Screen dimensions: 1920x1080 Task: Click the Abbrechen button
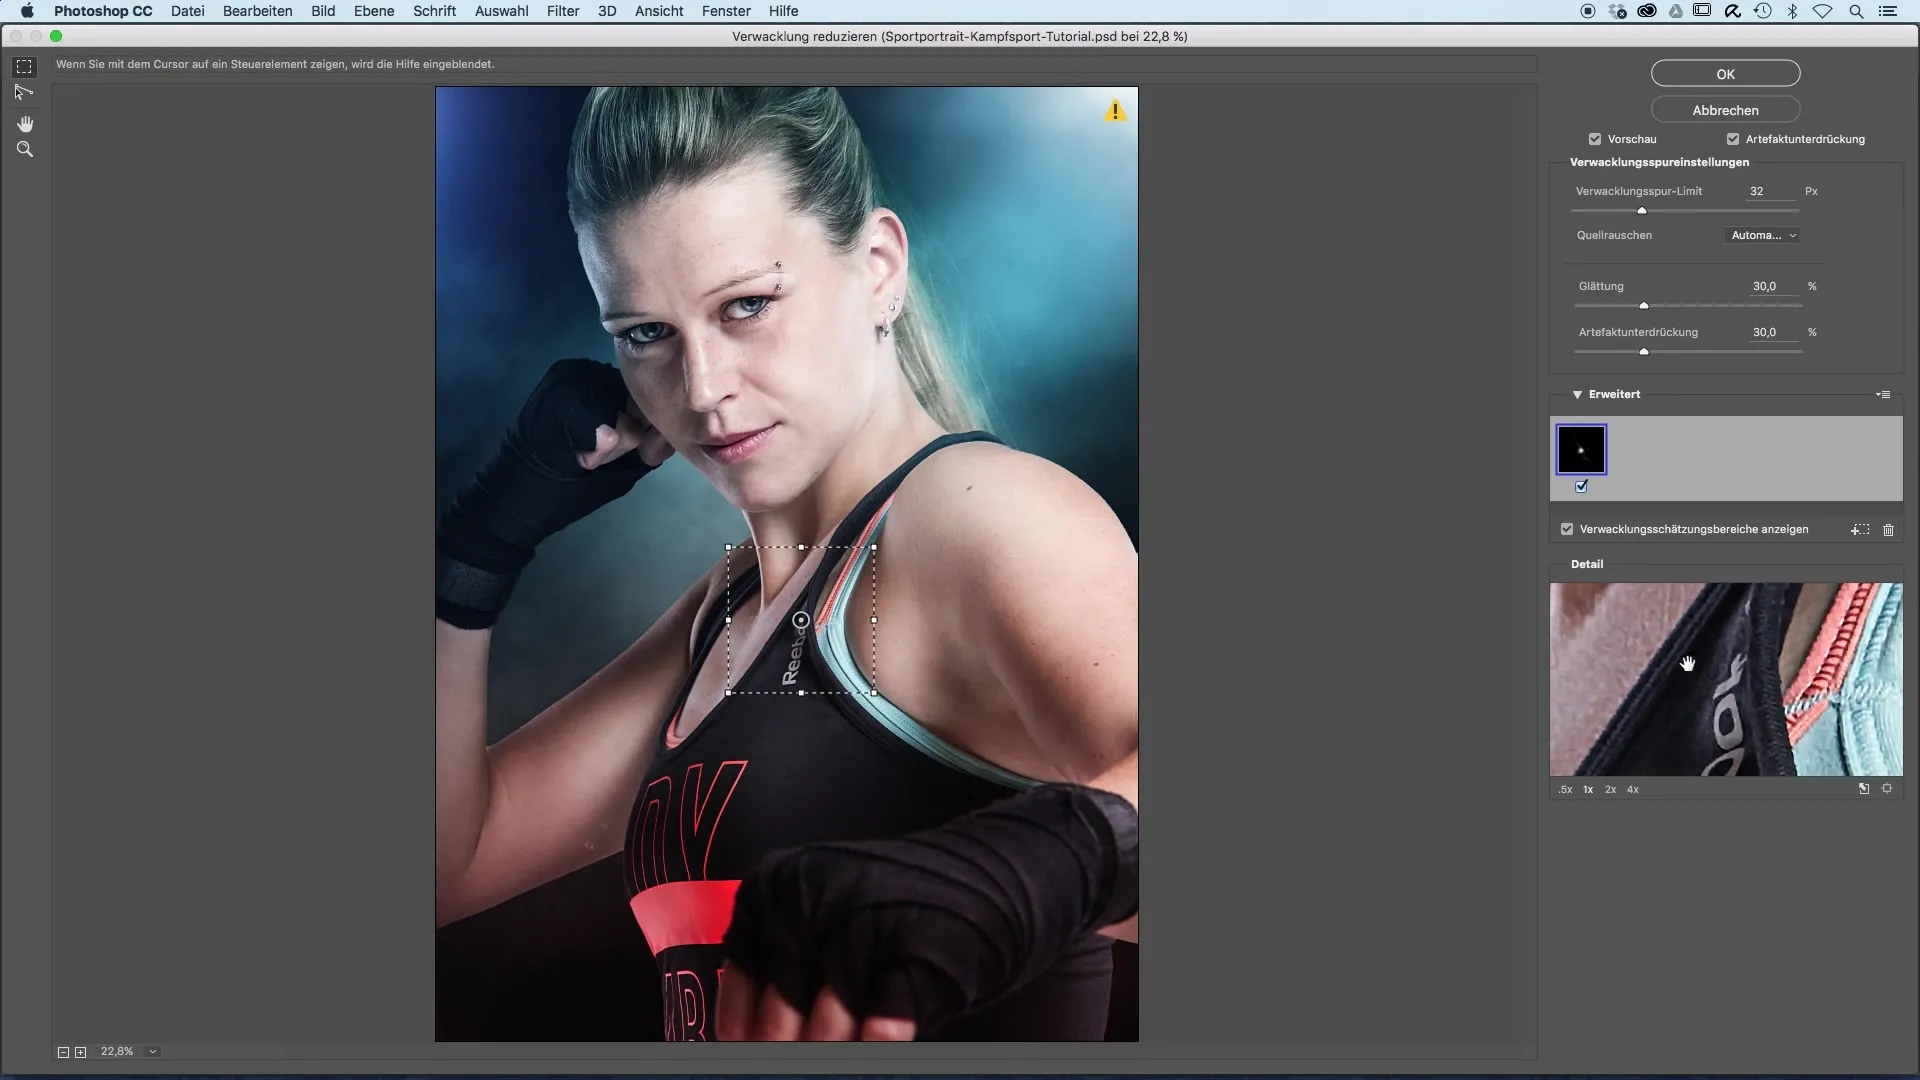tap(1725, 110)
